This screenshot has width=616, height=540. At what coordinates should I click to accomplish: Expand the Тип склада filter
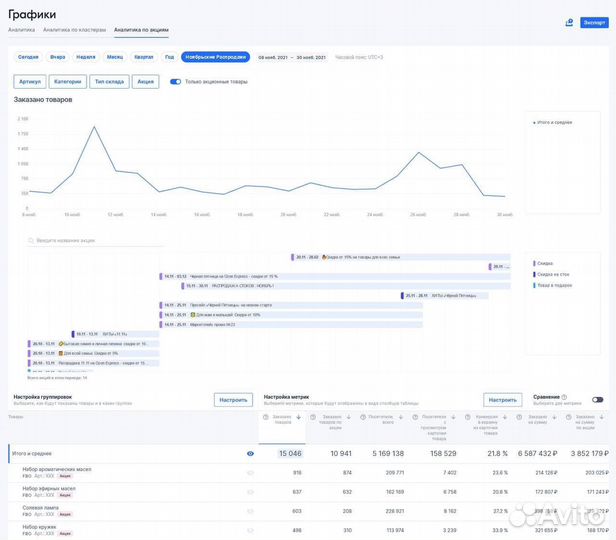click(x=109, y=82)
